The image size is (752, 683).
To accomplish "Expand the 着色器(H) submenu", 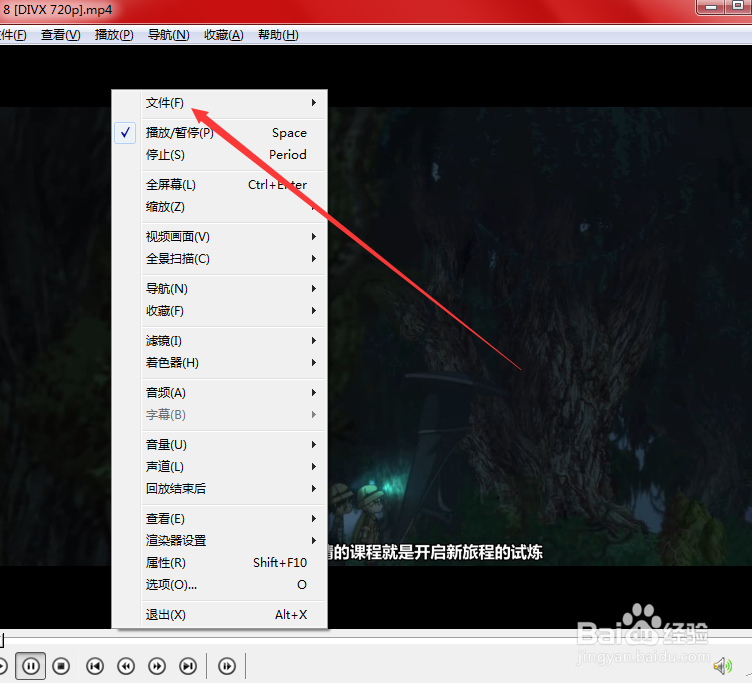I will [220, 363].
